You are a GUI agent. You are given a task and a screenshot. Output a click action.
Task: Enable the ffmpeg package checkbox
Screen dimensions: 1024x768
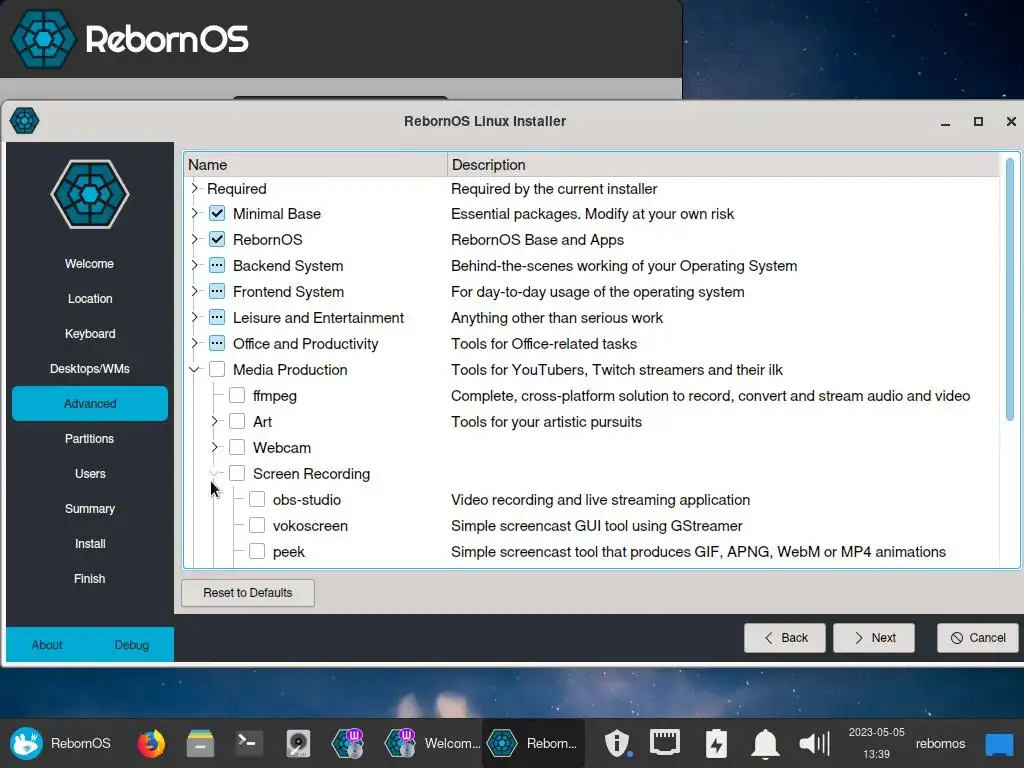(237, 396)
